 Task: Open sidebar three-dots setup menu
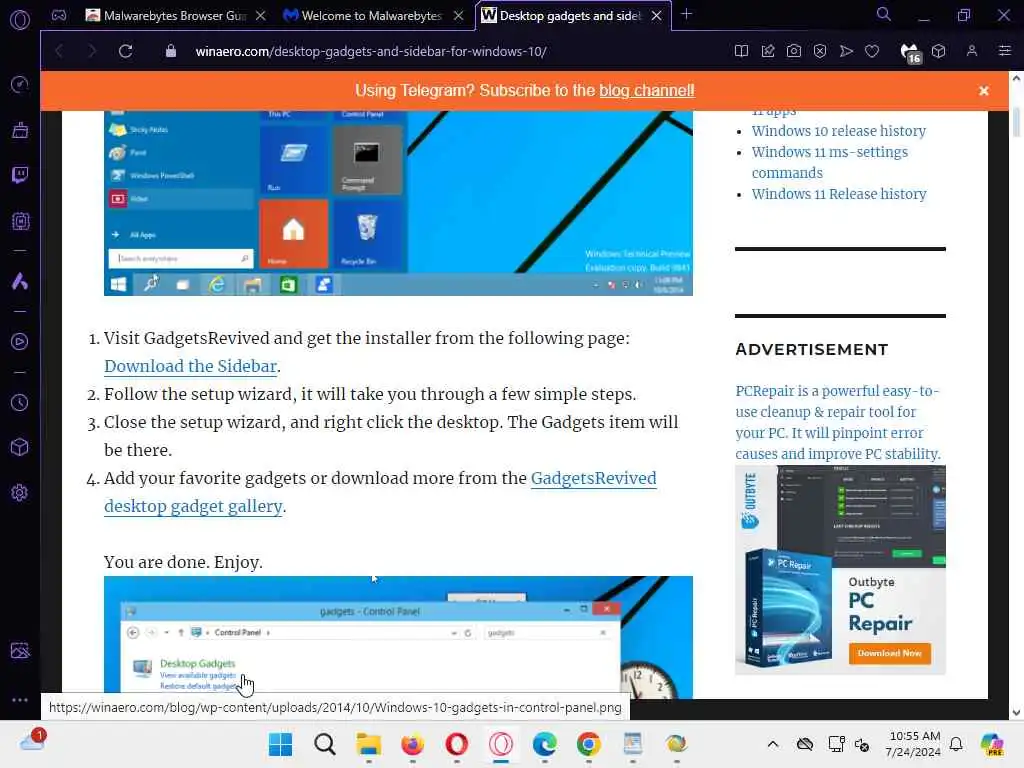pos(20,699)
